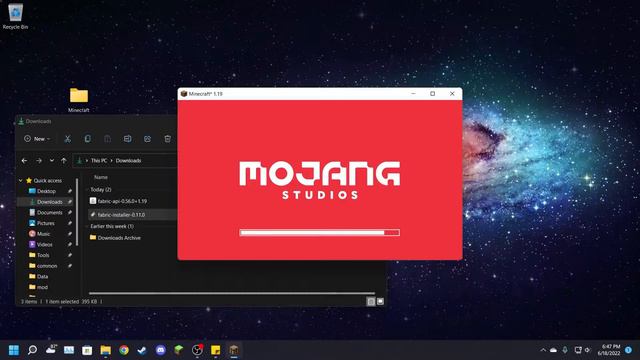Open Discord from the taskbar
The image size is (640, 360).
(x=161, y=350)
